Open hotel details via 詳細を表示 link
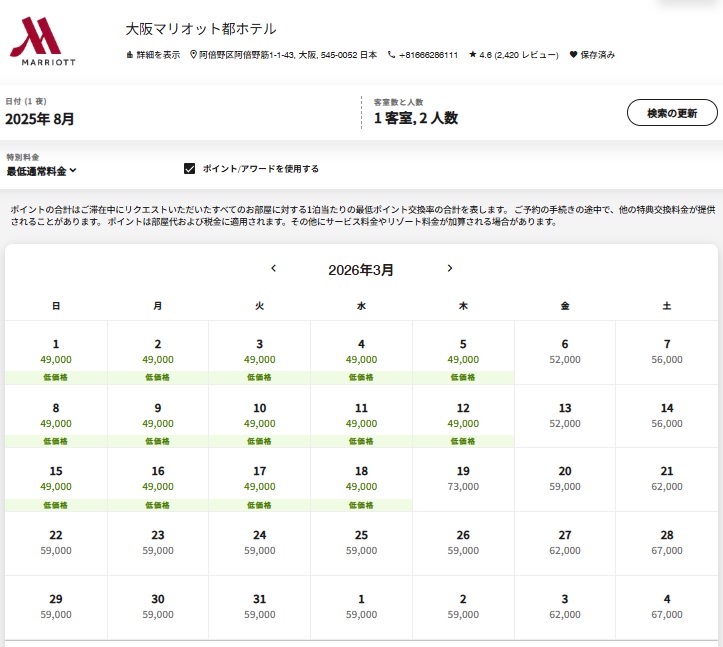 (153, 55)
